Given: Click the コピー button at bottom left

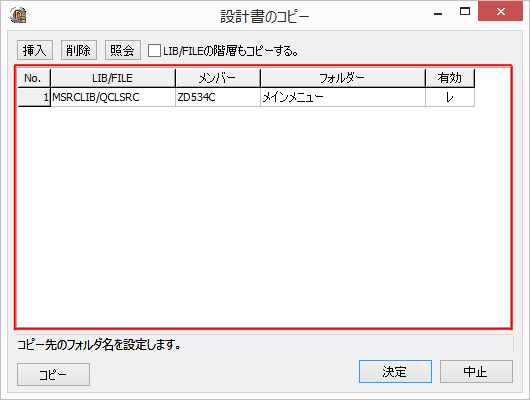Looking at the screenshot, I should click(x=53, y=375).
